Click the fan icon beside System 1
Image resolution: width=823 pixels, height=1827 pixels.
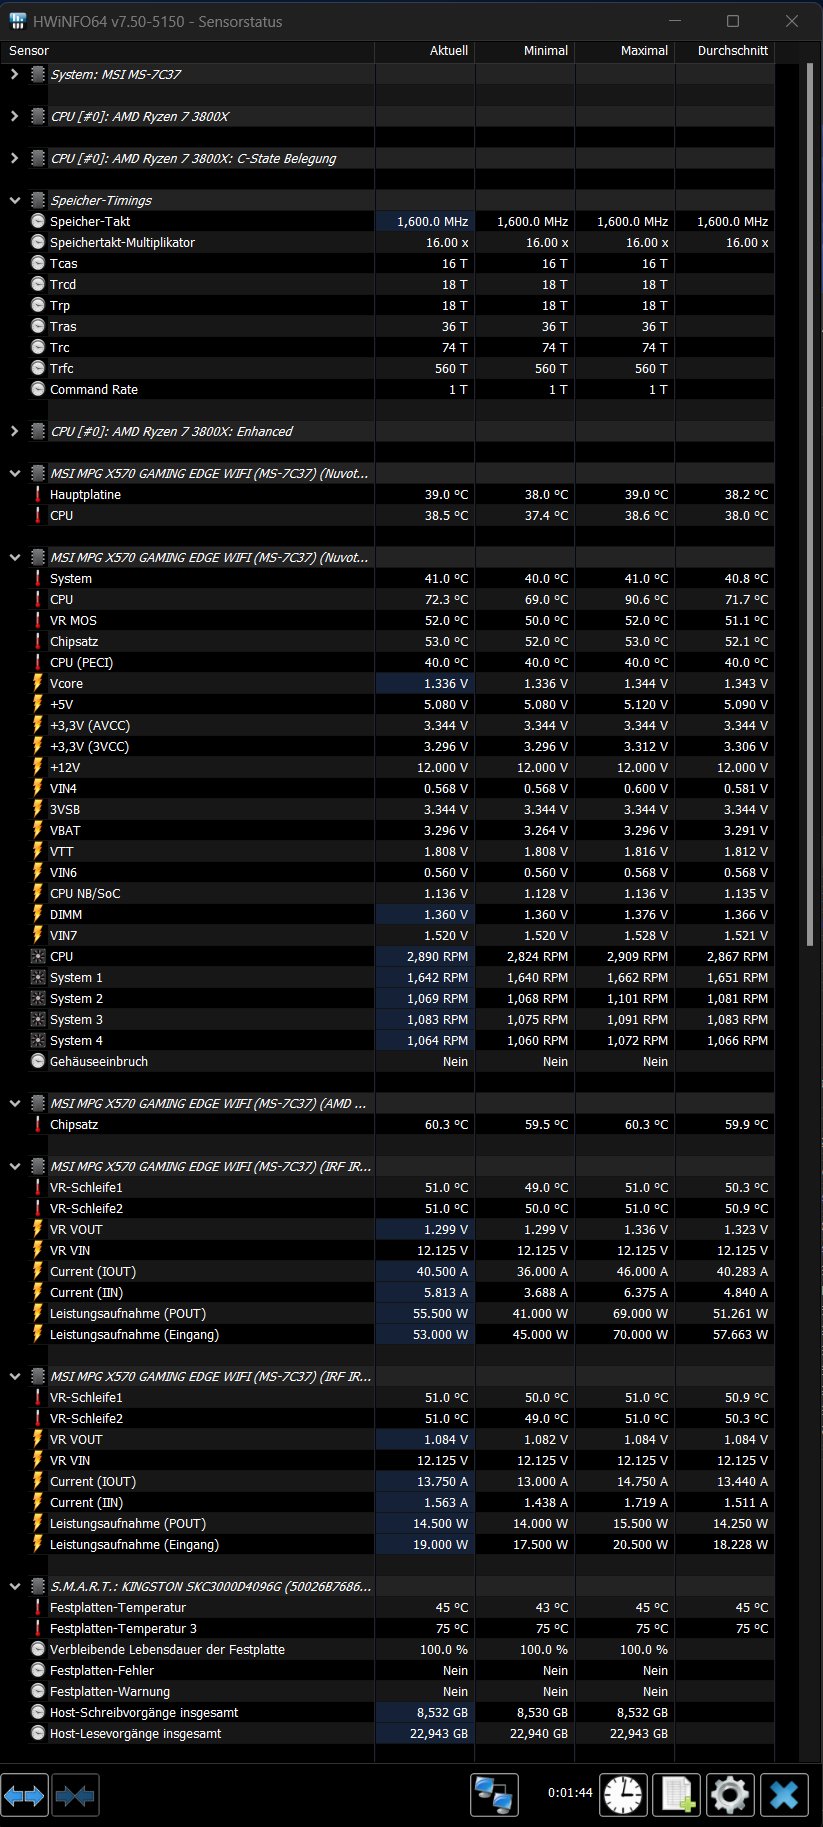coord(38,977)
